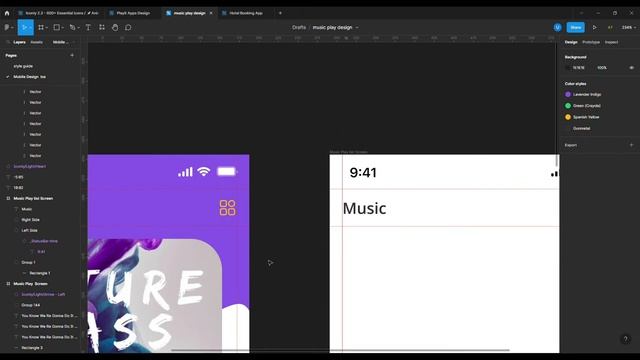Screen dimensions: 640x360
Task: Click the grid icon on purple screen
Action: point(227,207)
